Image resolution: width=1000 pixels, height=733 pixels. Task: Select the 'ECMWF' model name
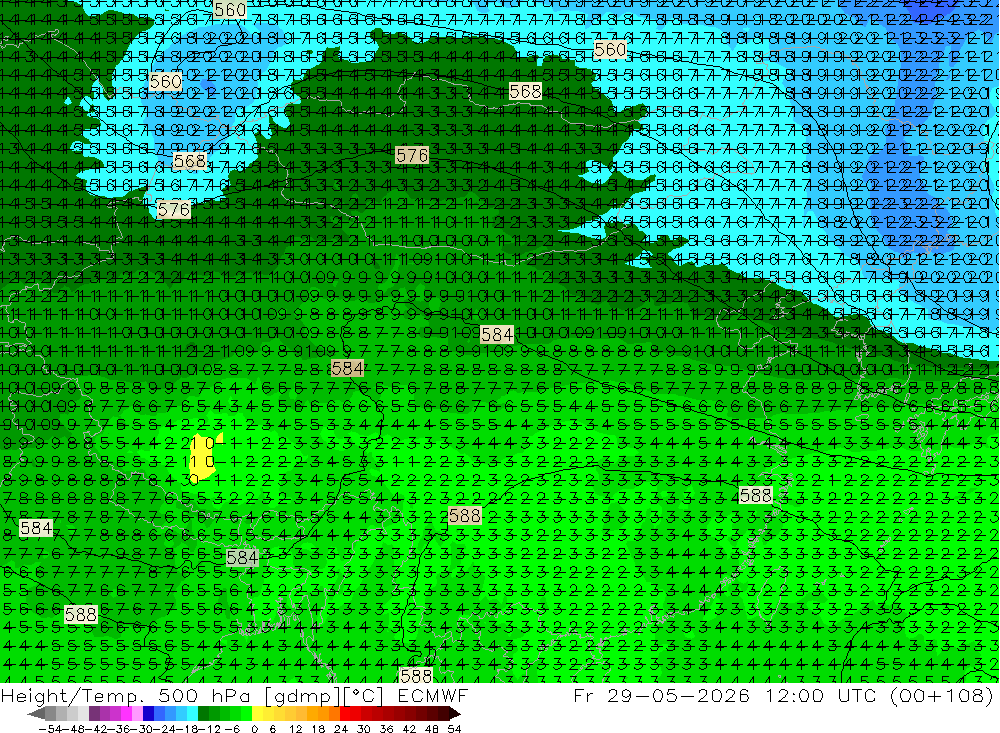[432, 695]
